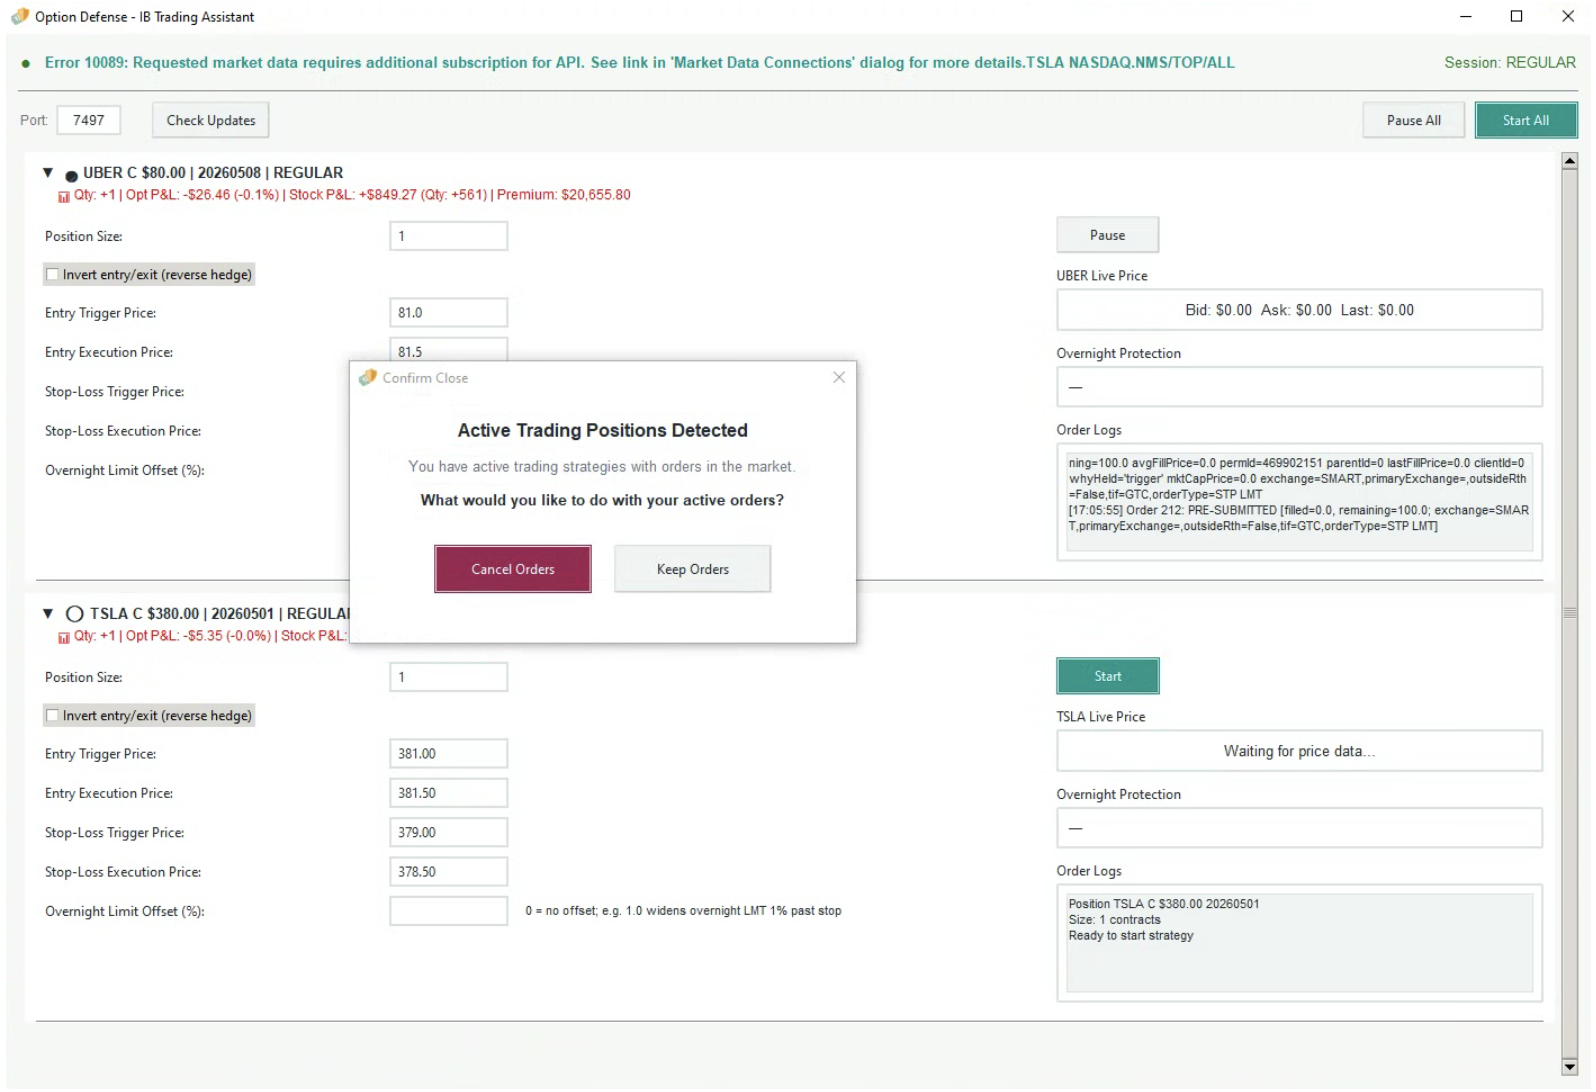Click UBER Overnight Protection field
The height and width of the screenshot is (1092, 1596).
click(1299, 387)
